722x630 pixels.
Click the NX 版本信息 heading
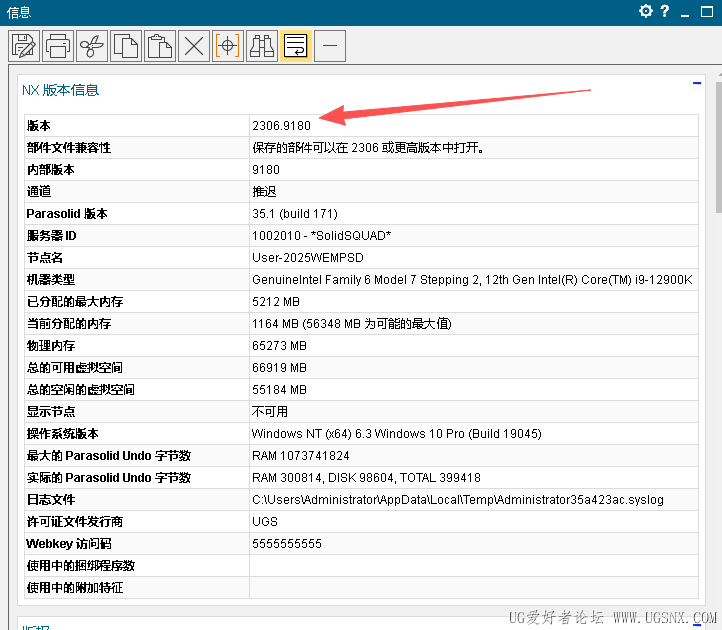point(60,90)
